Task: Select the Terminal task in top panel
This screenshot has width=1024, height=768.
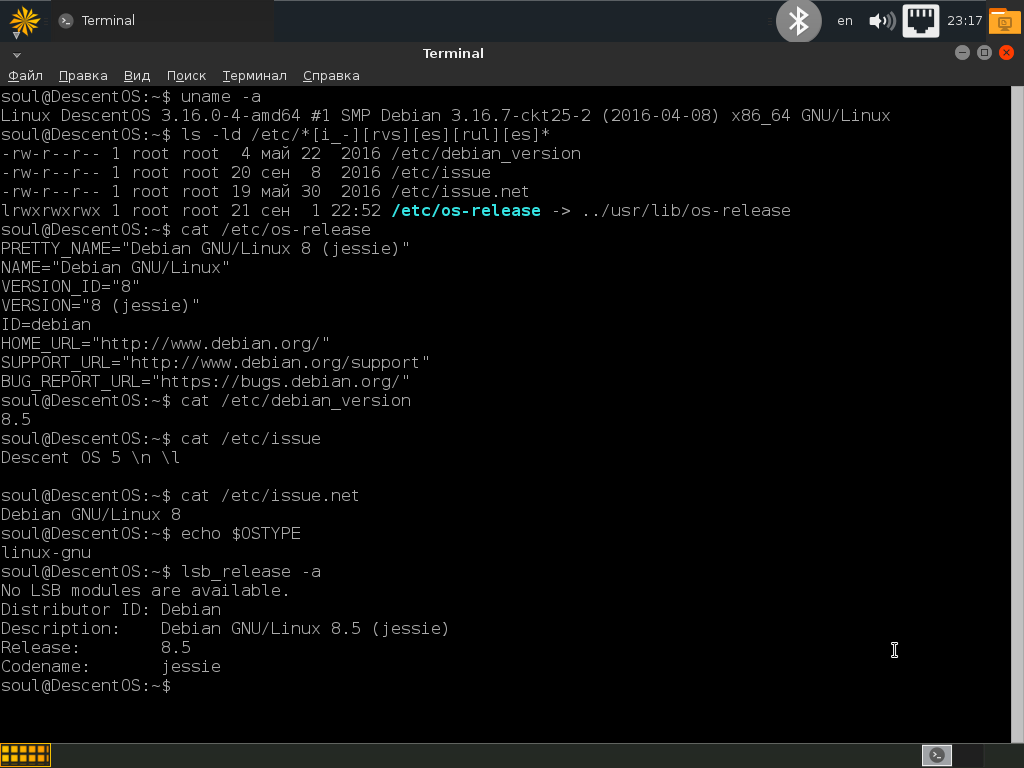Action: 162,21
